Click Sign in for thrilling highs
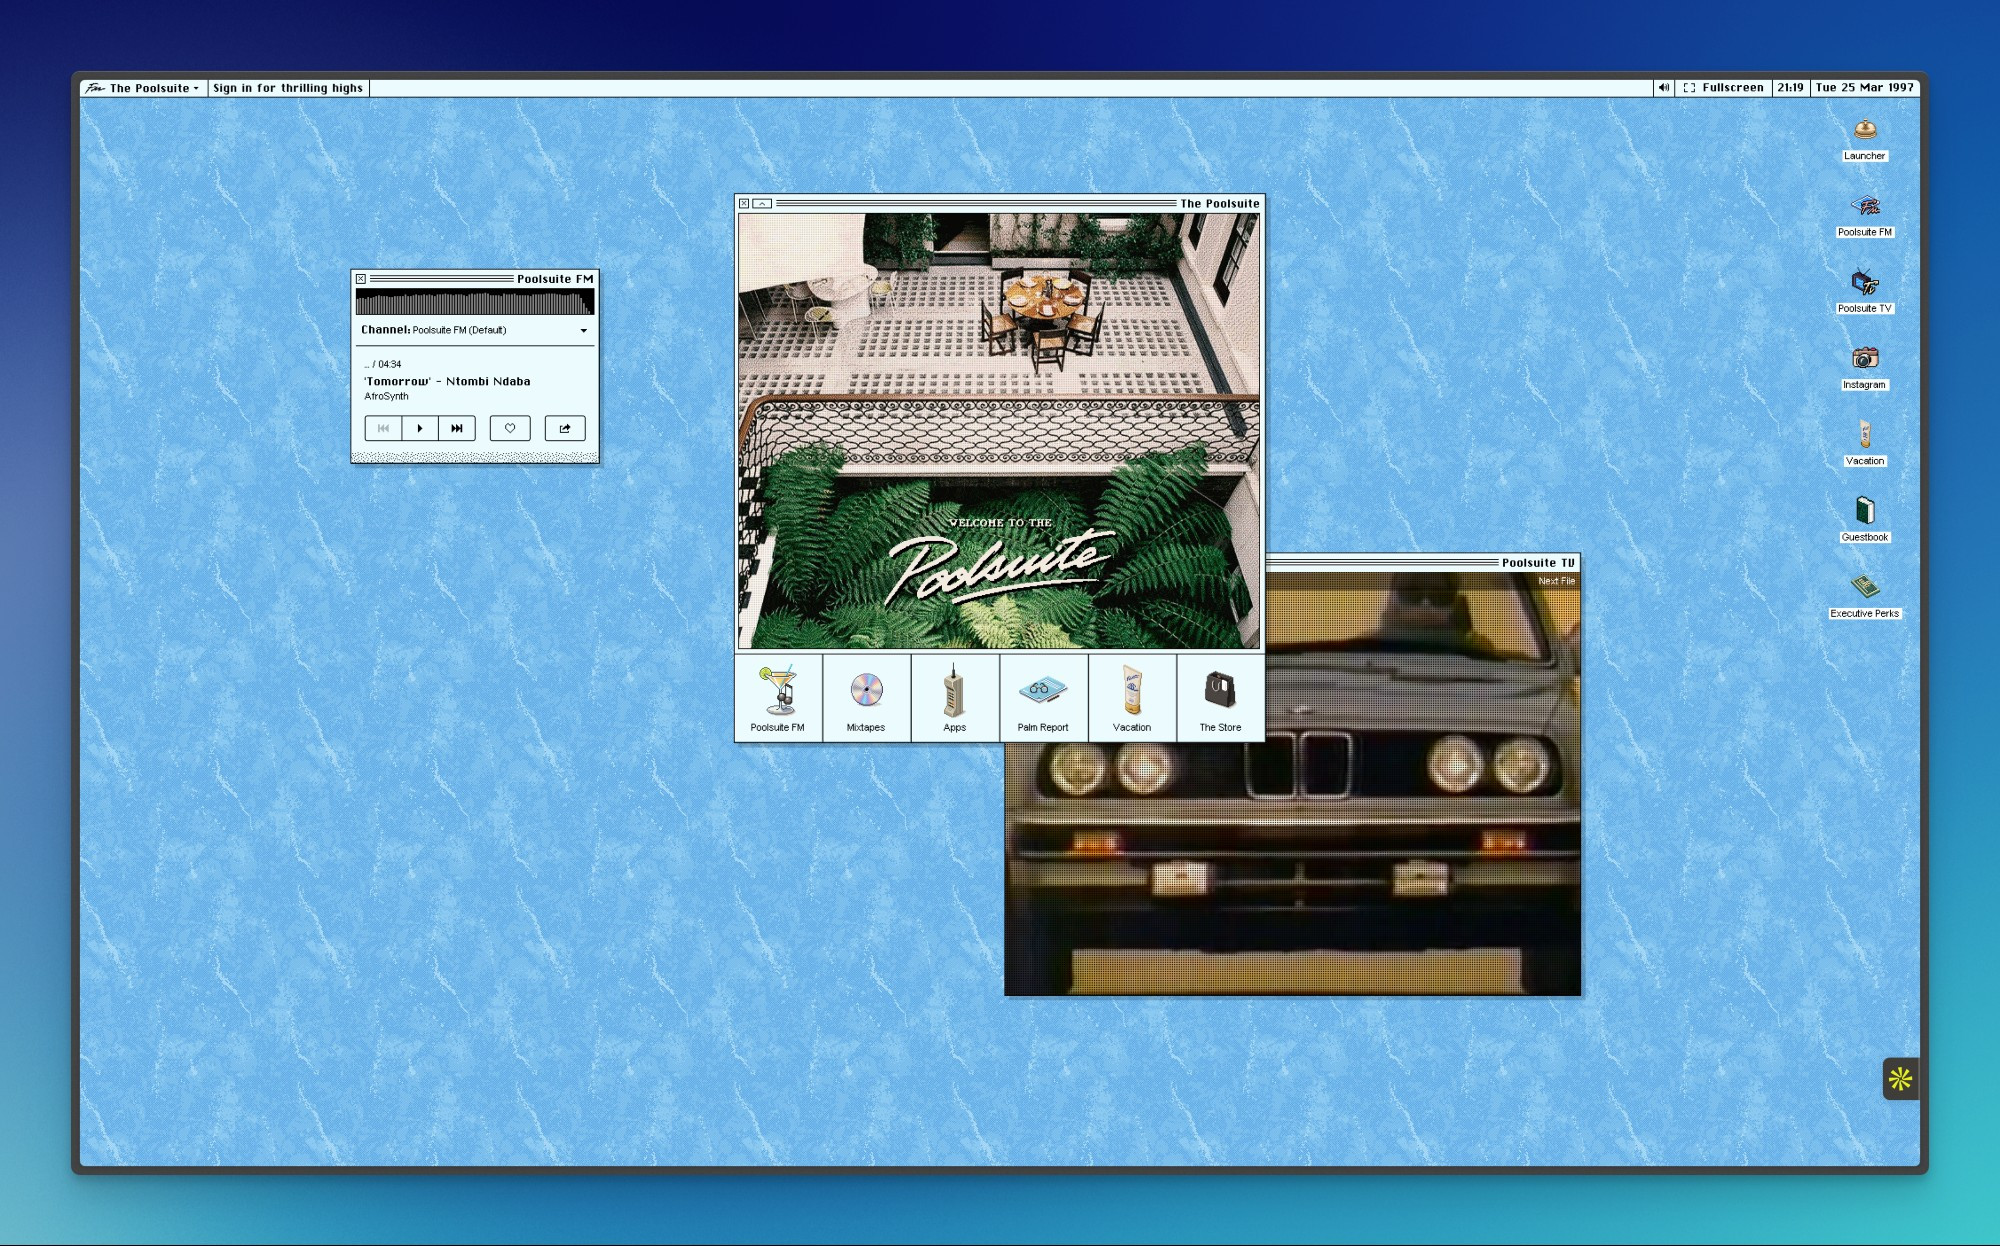 coord(288,88)
